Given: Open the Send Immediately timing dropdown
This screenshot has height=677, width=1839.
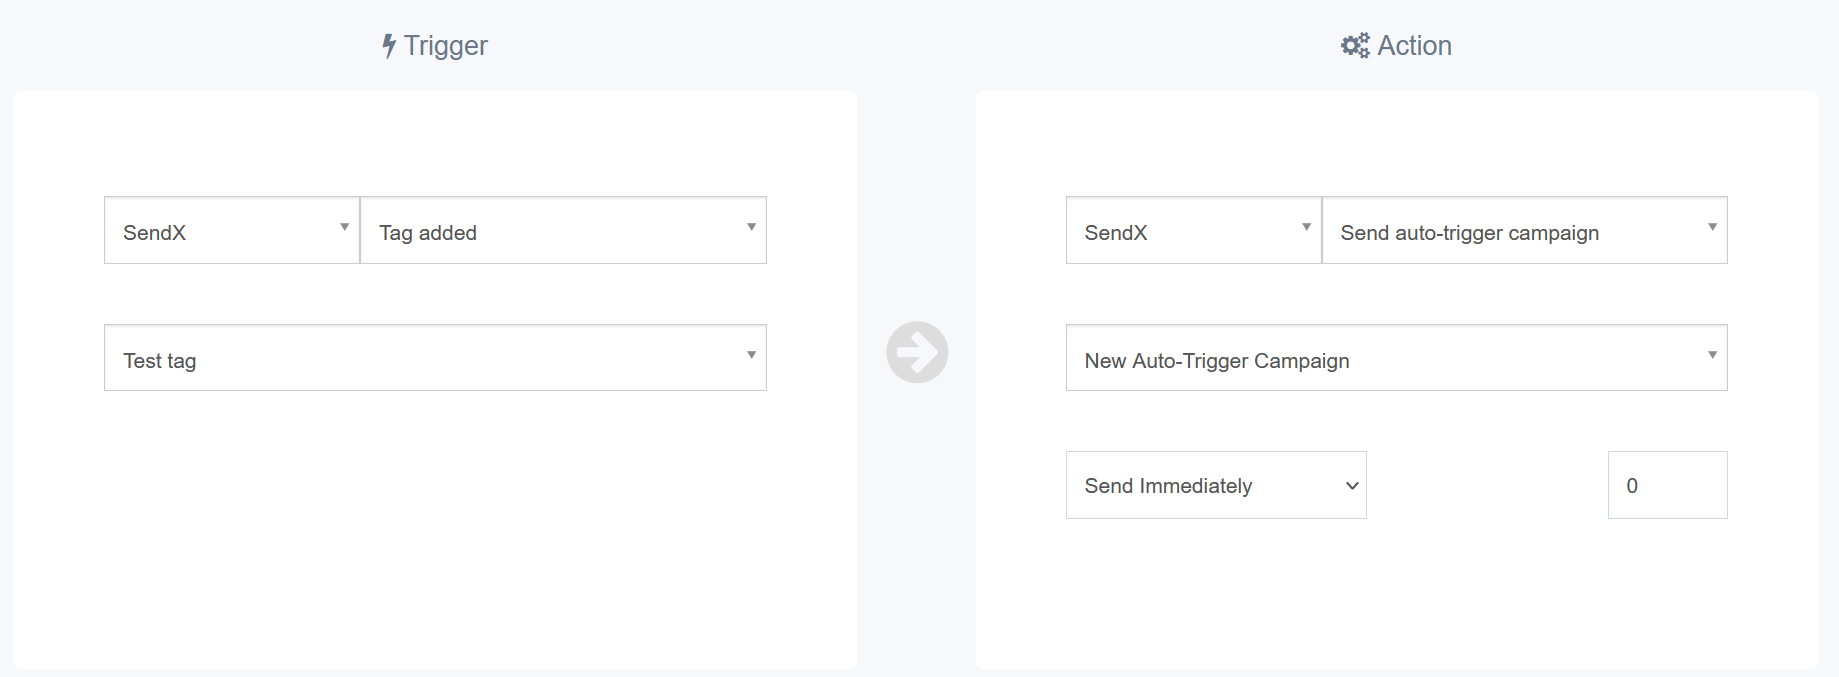Looking at the screenshot, I should tap(1216, 485).
